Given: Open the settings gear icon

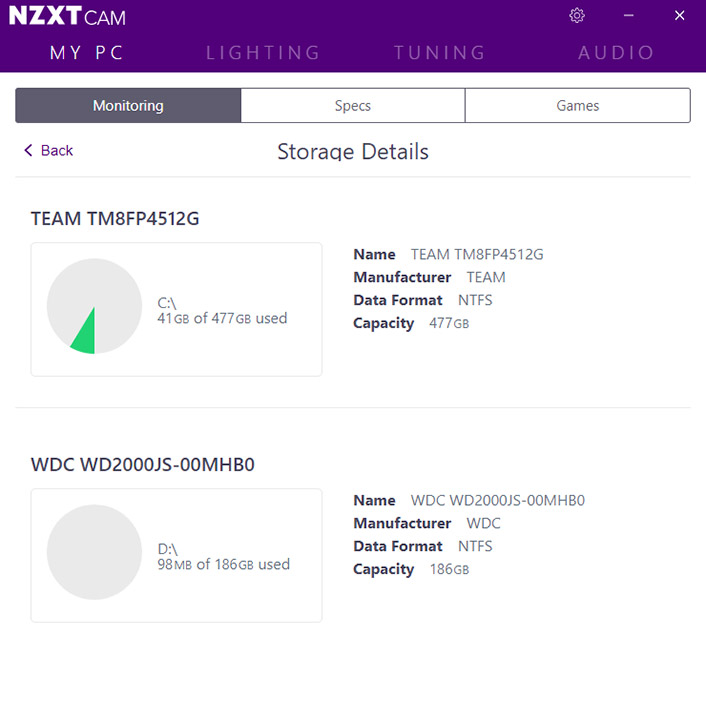Looking at the screenshot, I should pyautogui.click(x=577, y=16).
